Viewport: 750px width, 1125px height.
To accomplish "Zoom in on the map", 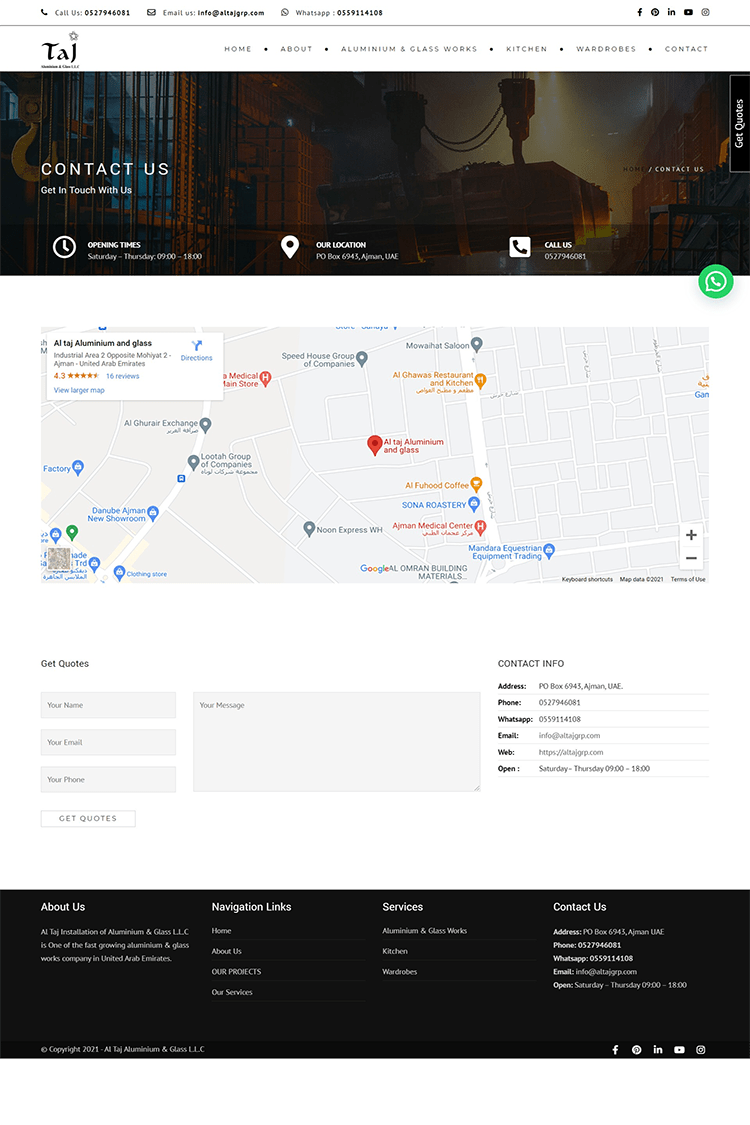I will coord(691,535).
